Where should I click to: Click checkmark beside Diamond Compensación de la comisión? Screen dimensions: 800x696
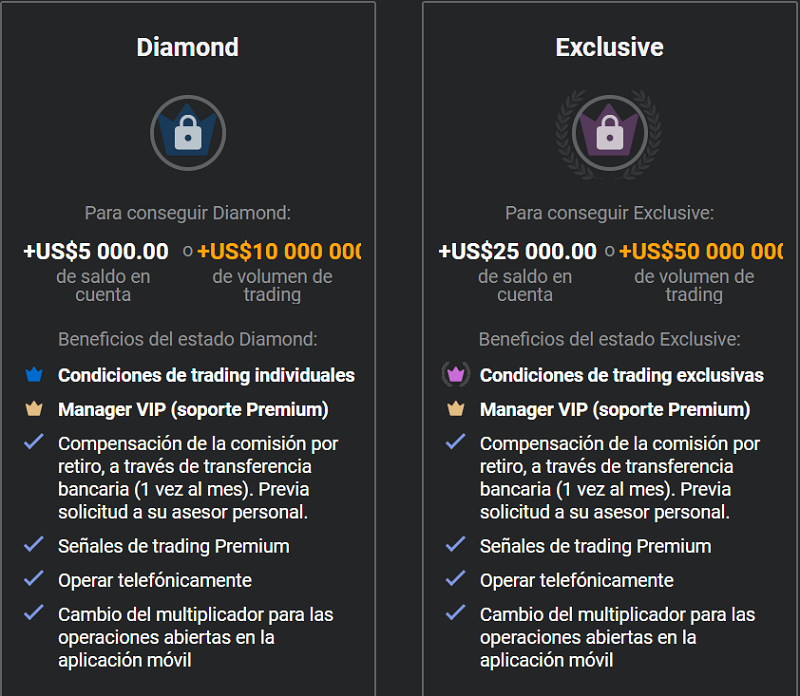35,442
